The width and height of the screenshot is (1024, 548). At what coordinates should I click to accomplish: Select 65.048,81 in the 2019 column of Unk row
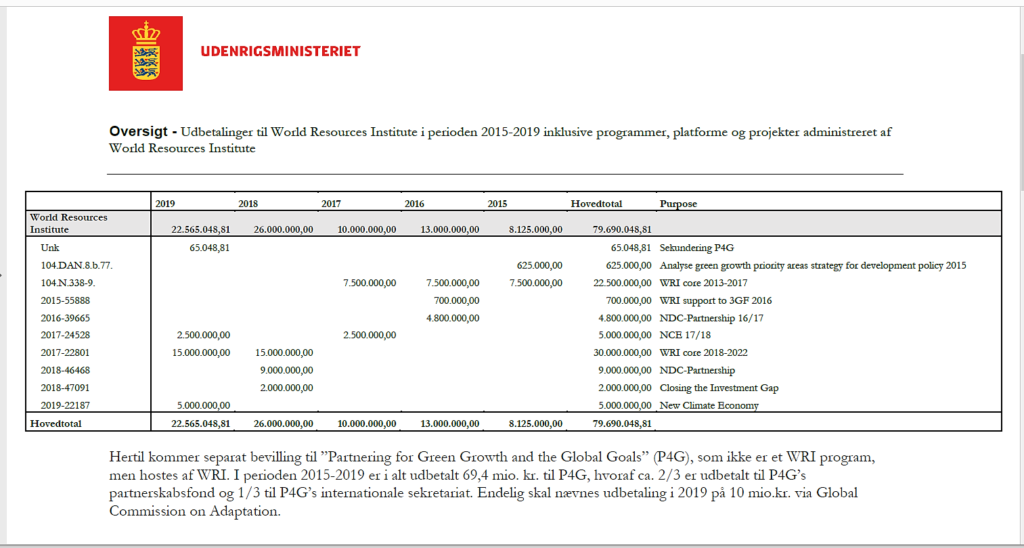[x=211, y=248]
